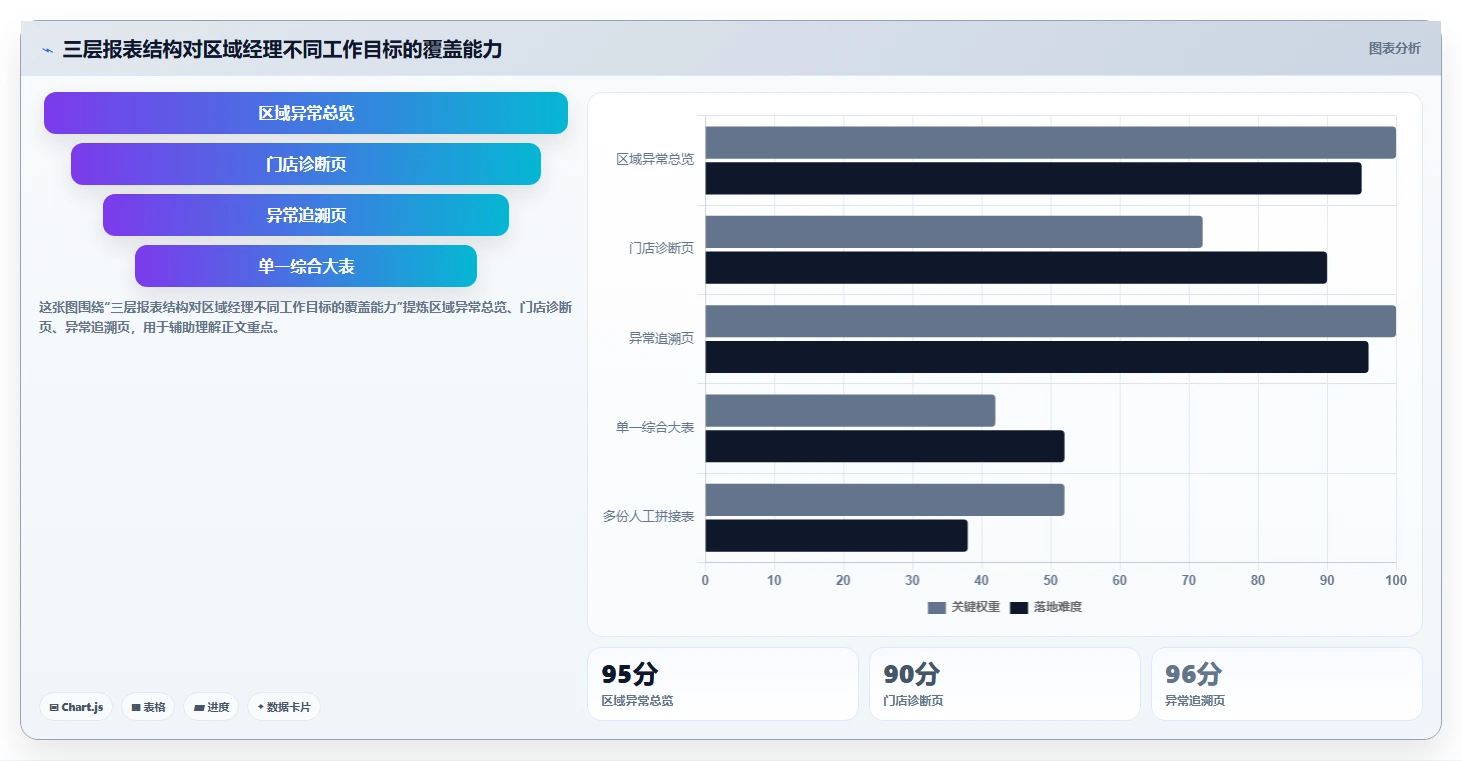Select the 门店诊断页 funnel layer
Image resolution: width=1462 pixels, height=761 pixels.
tap(306, 164)
